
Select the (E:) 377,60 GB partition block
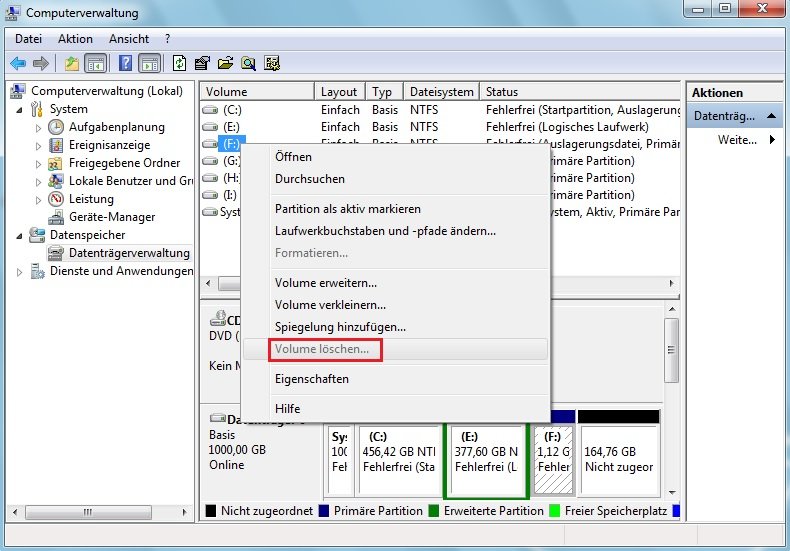(486, 459)
